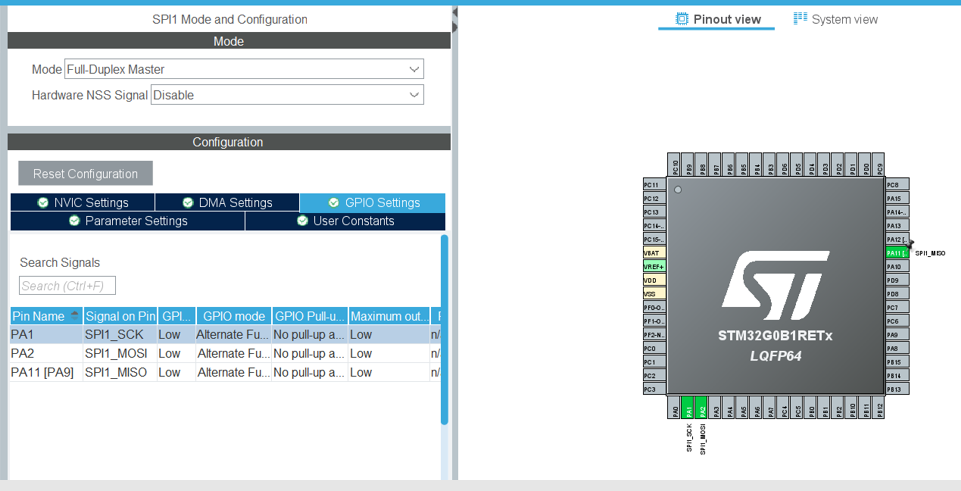Click the PA0 pin on the chip
The width and height of the screenshot is (961, 491).
pyautogui.click(x=676, y=407)
